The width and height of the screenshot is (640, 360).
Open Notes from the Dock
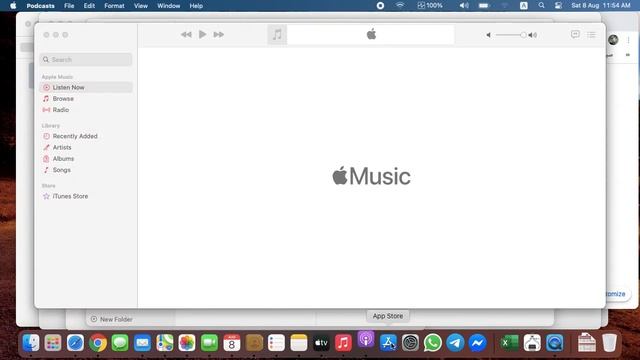coord(299,343)
